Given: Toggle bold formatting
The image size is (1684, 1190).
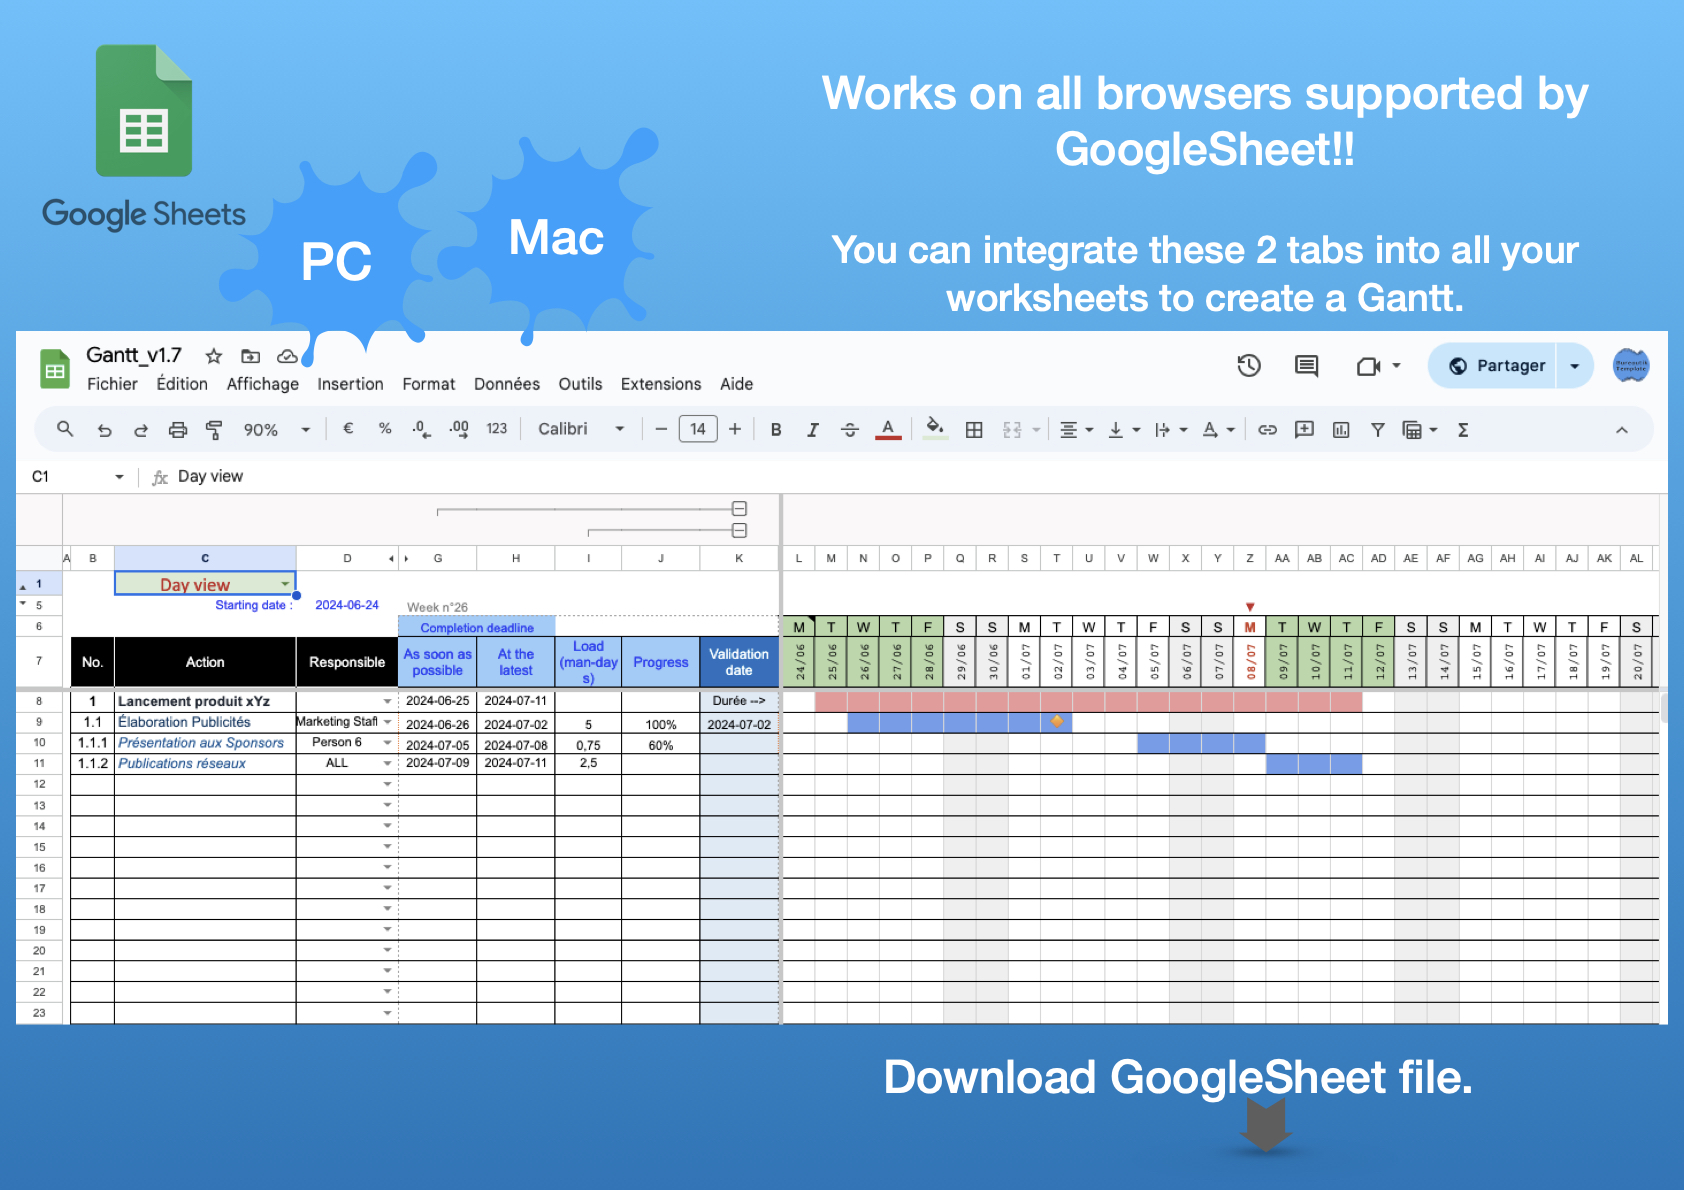Looking at the screenshot, I should (x=776, y=429).
